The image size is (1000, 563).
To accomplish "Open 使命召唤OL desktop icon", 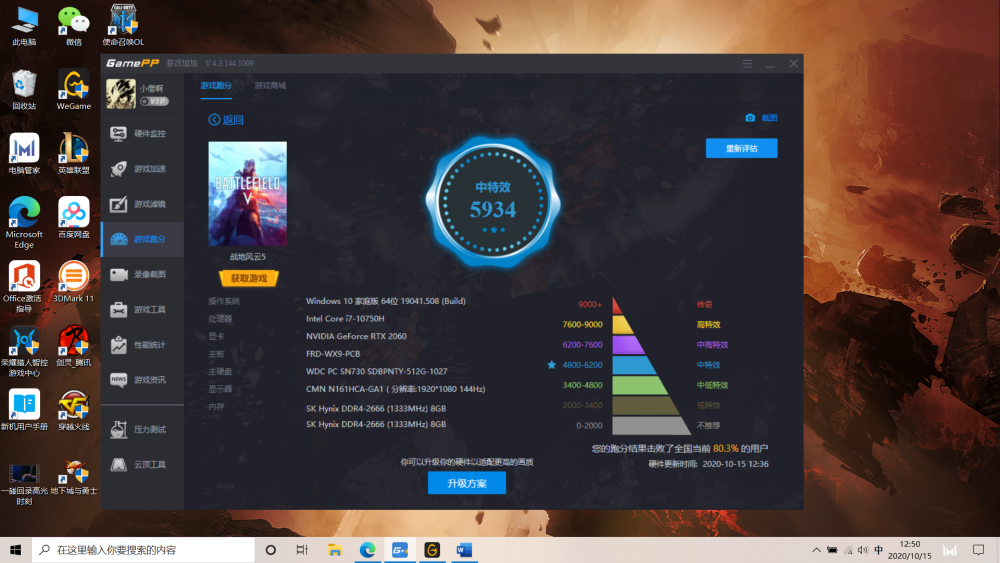I will [123, 26].
